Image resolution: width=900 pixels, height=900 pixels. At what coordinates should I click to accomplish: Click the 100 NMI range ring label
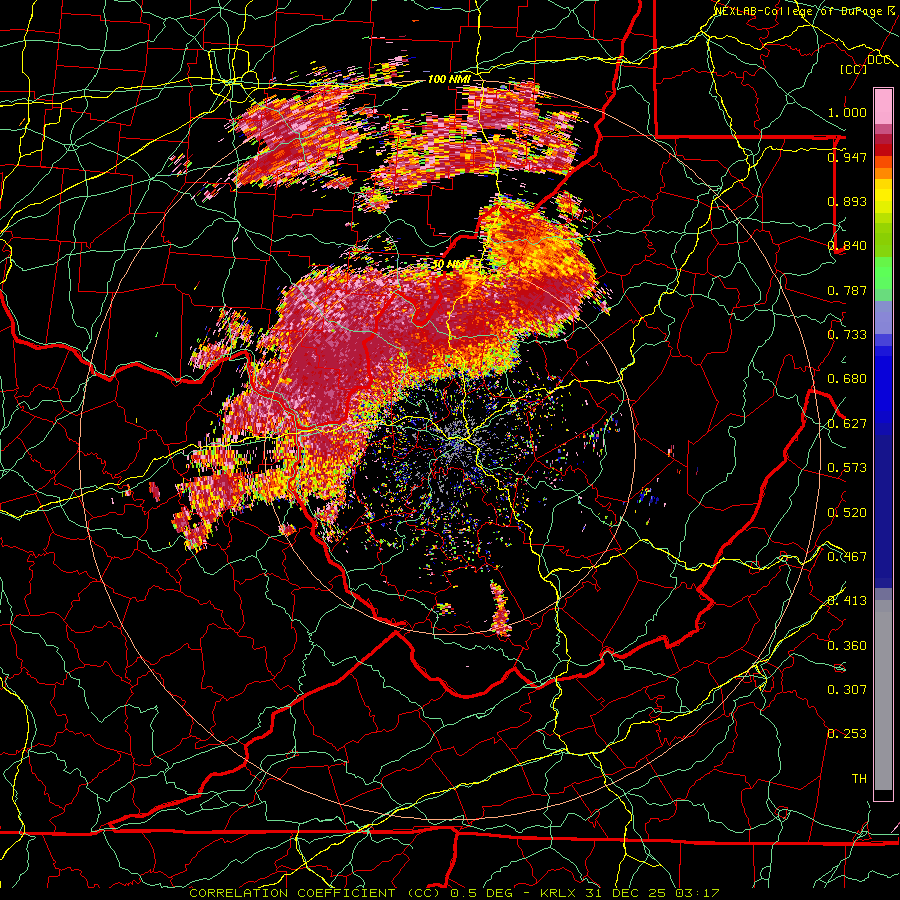(449, 79)
